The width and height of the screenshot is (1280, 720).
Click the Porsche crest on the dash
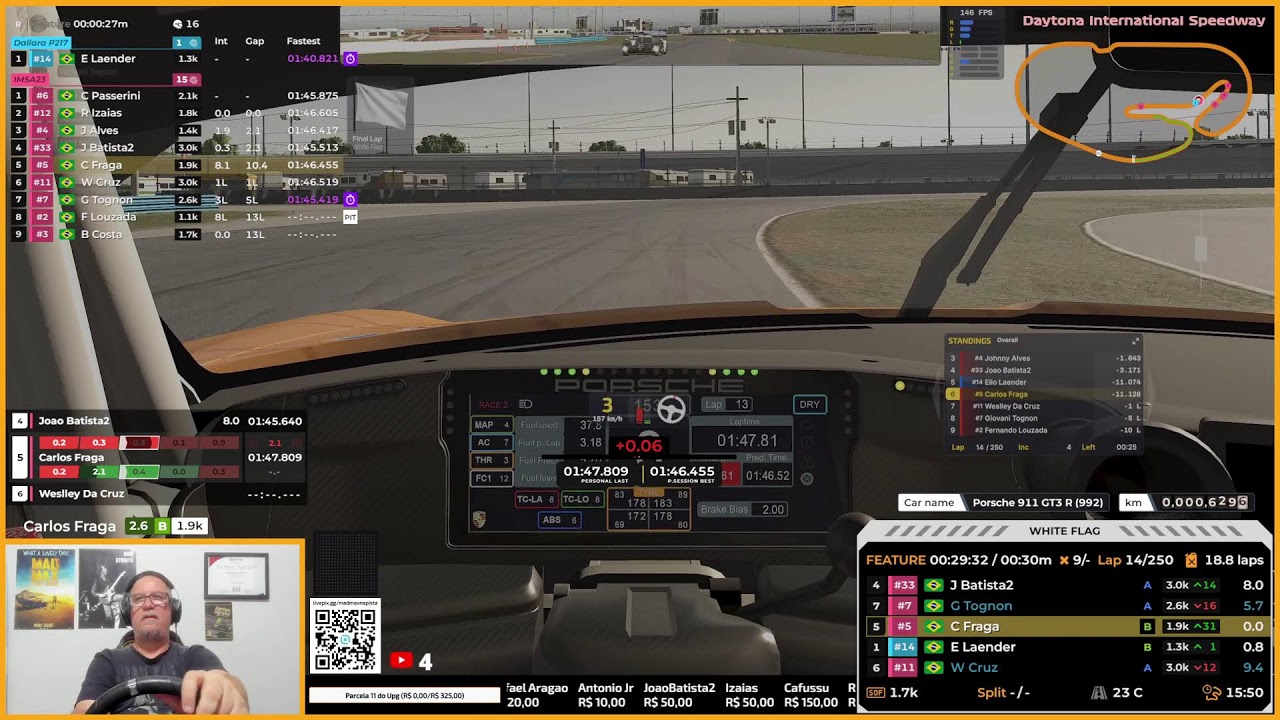coord(479,520)
